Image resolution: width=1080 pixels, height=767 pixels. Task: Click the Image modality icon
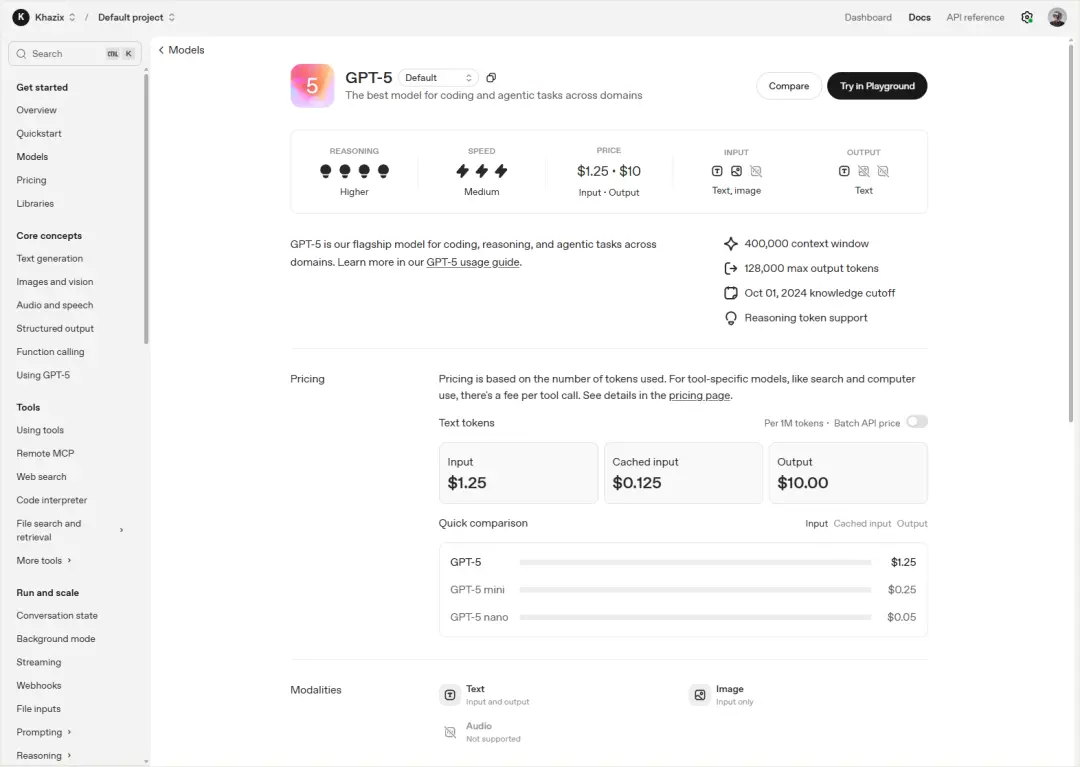coord(700,695)
